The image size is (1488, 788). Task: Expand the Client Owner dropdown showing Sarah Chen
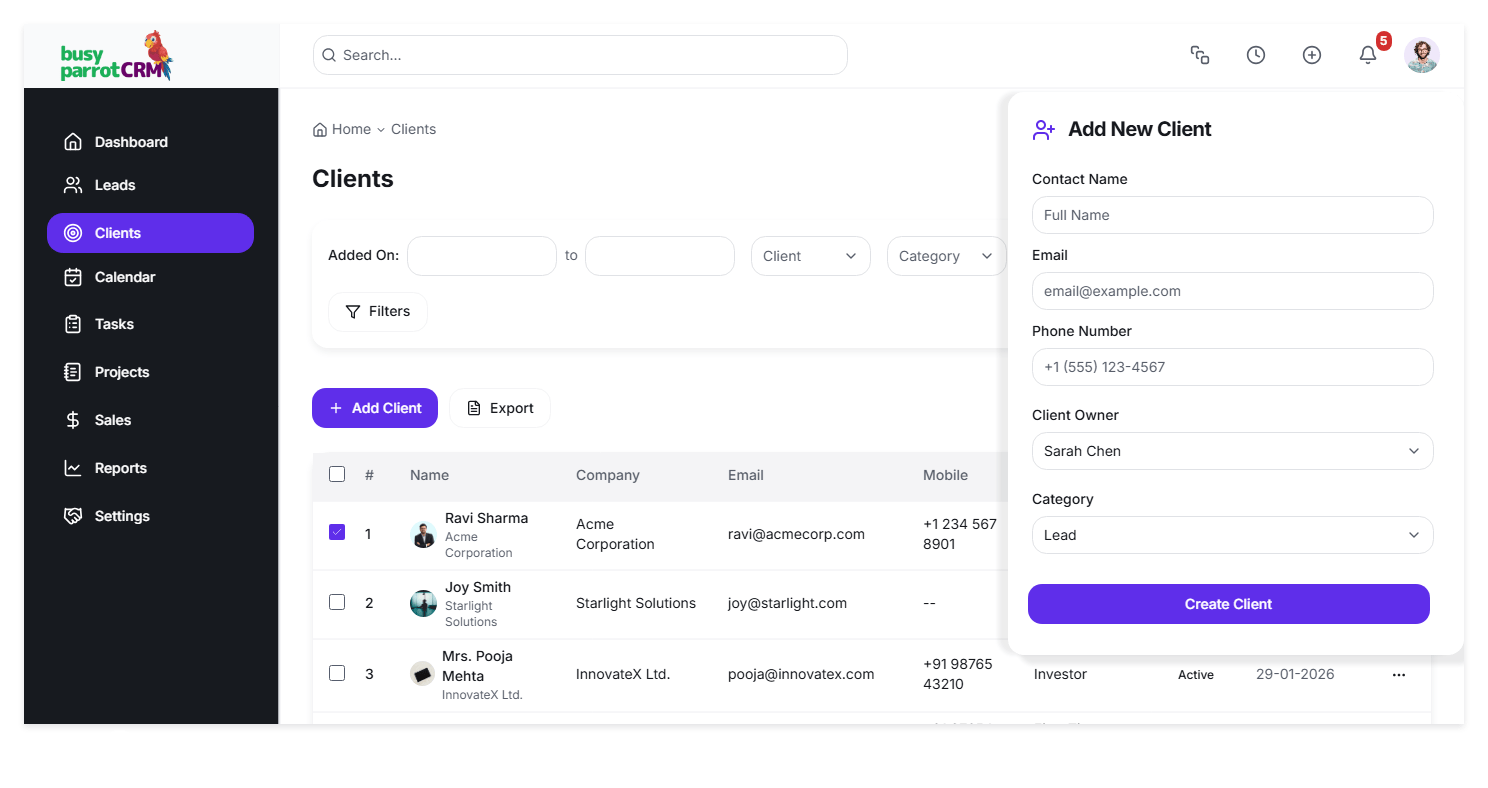click(x=1232, y=451)
